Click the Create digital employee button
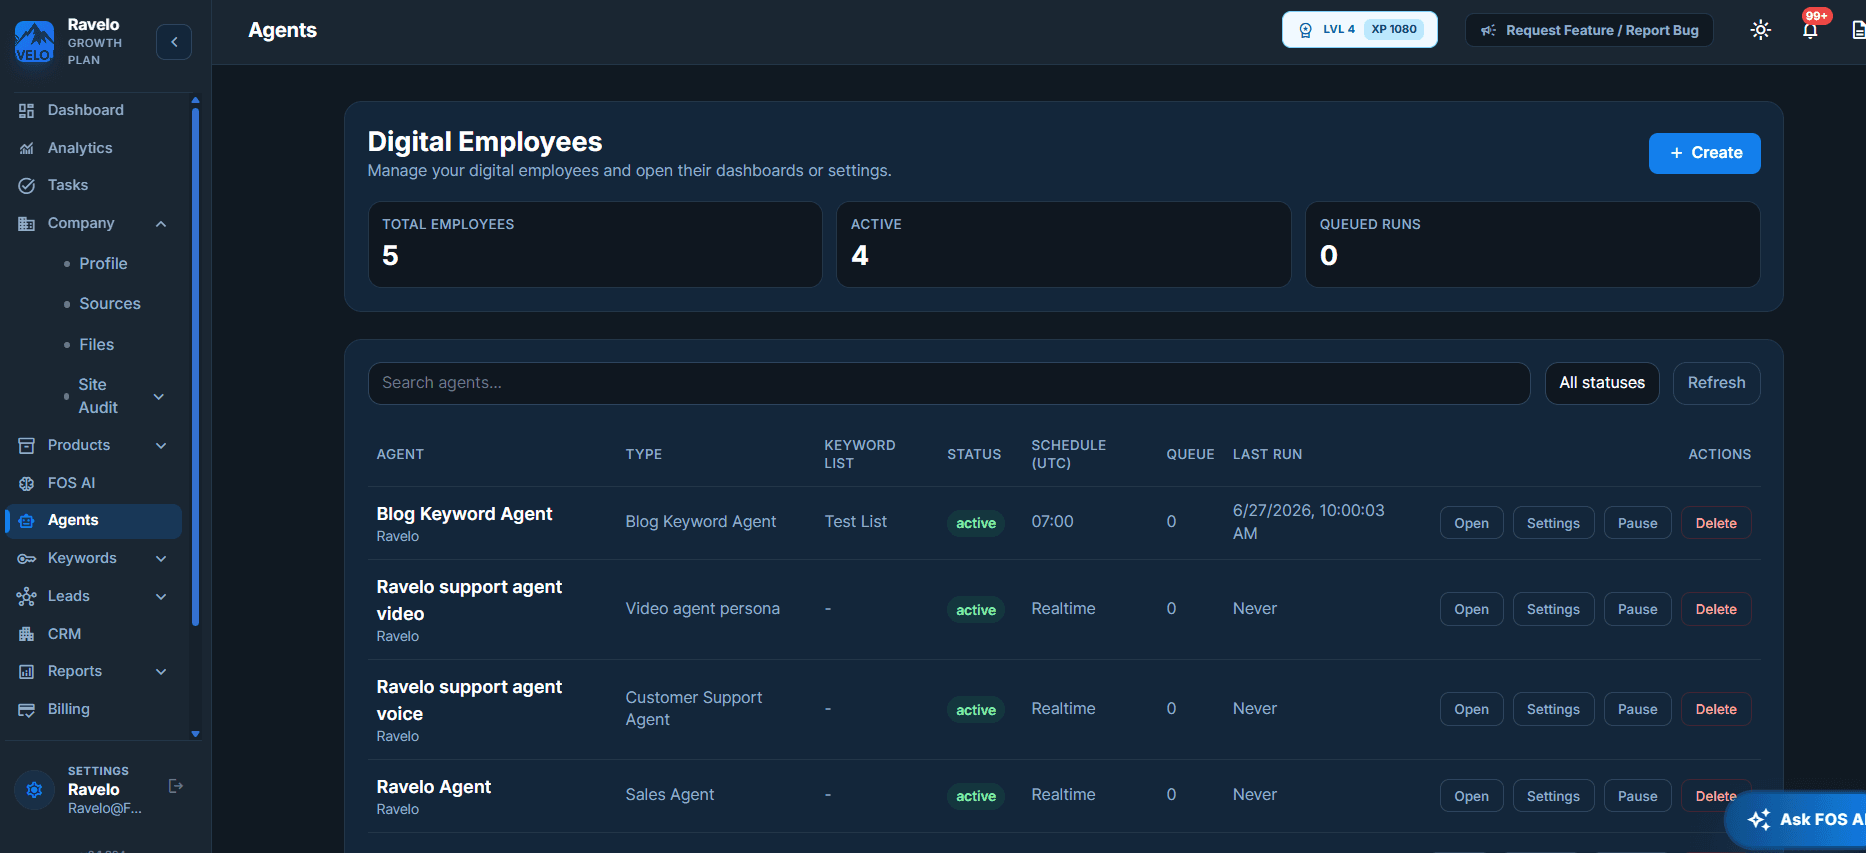1866x853 pixels. pos(1705,153)
